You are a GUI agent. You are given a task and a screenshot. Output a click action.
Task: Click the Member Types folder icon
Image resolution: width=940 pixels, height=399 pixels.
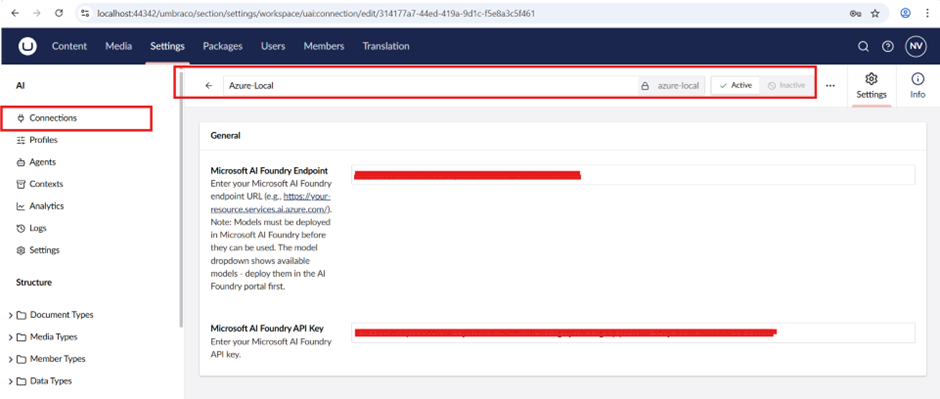tap(22, 359)
